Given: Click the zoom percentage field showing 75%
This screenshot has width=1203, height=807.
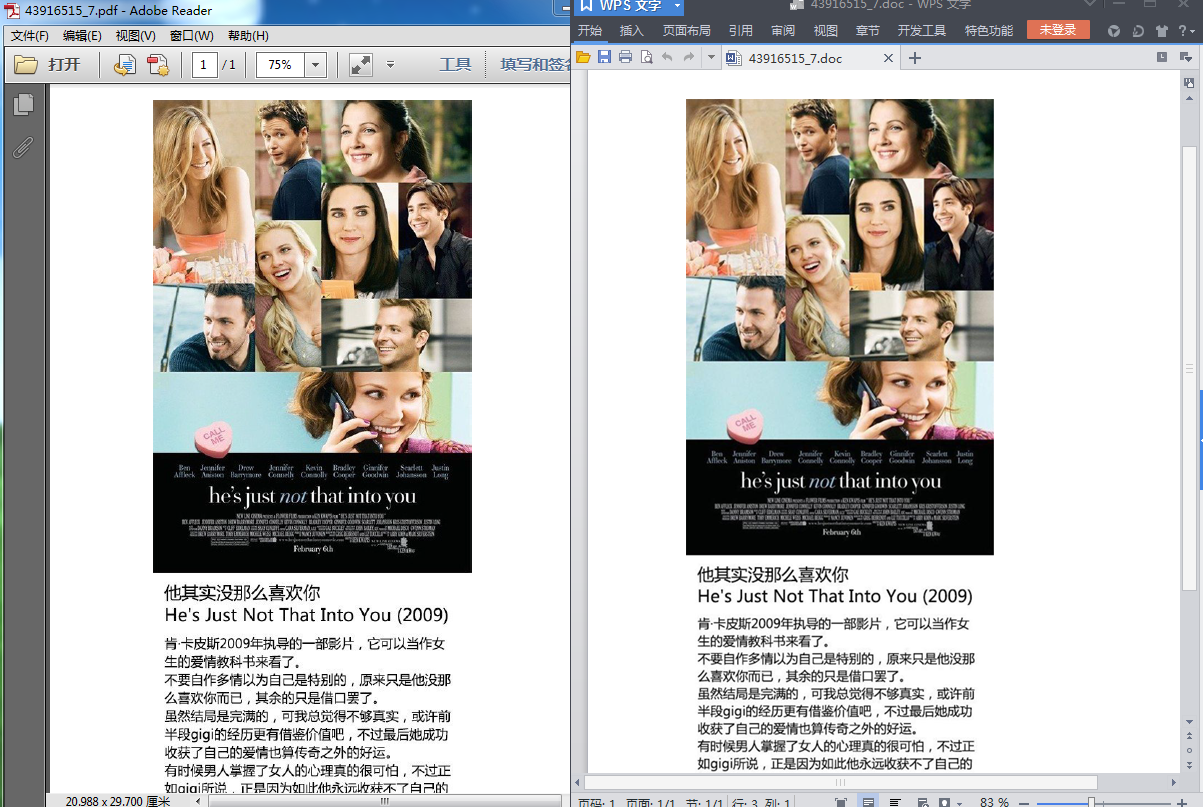Looking at the screenshot, I should coord(281,65).
